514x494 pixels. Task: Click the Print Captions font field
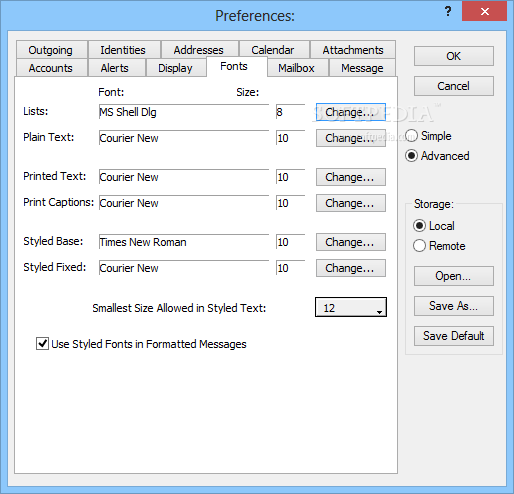[184, 203]
